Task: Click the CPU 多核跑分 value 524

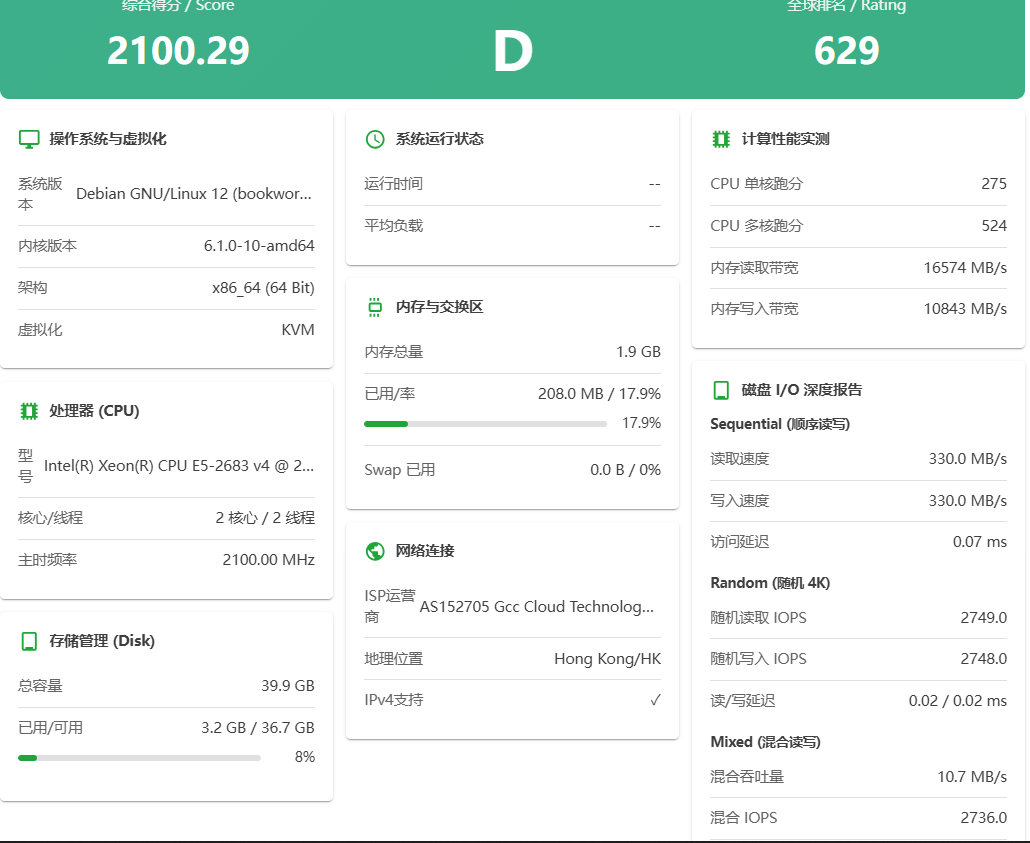Action: click(994, 226)
